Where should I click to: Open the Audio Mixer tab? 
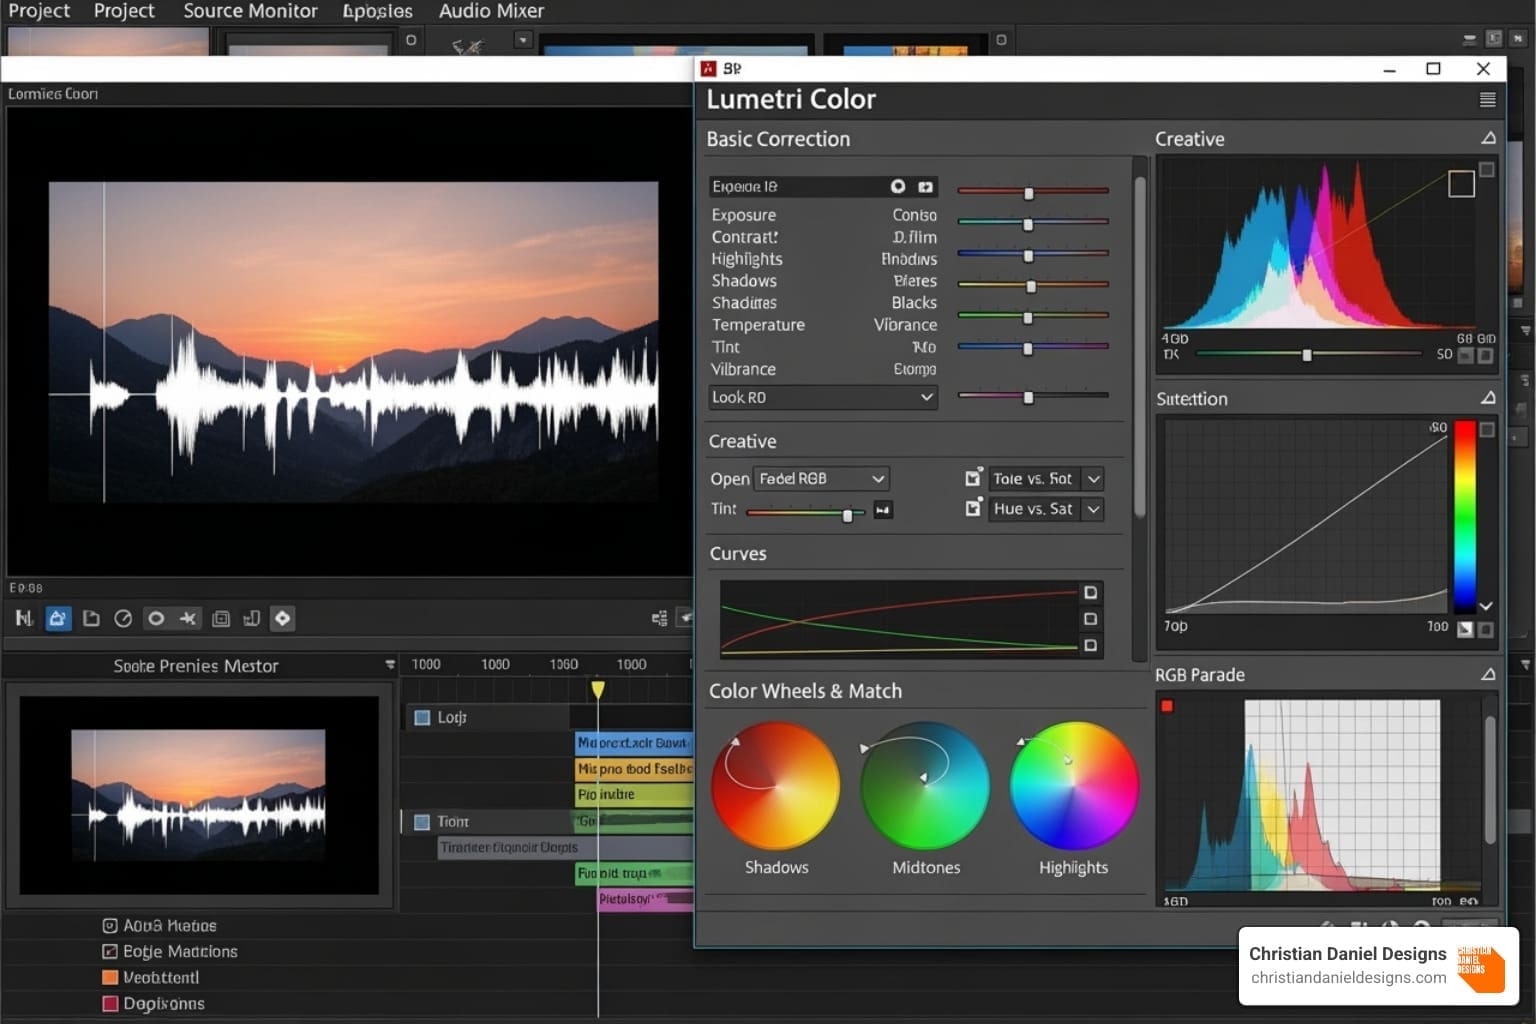click(x=491, y=11)
